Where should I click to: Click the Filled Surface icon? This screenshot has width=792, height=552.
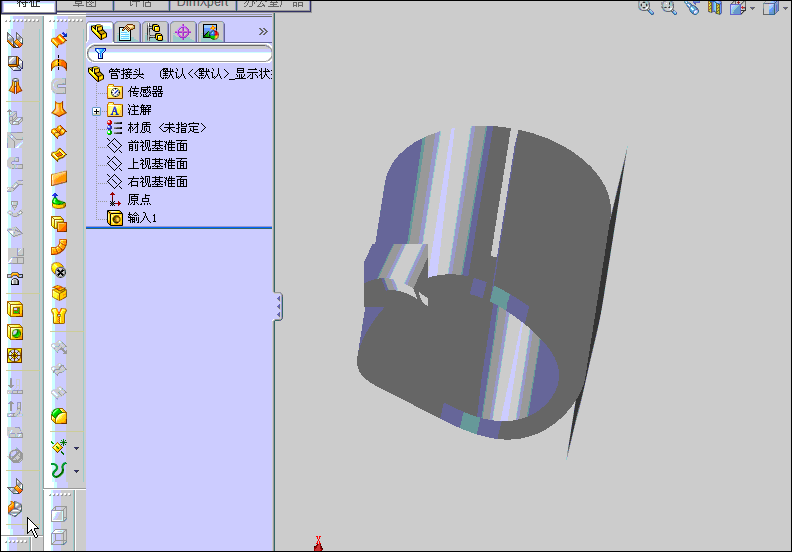click(x=59, y=155)
